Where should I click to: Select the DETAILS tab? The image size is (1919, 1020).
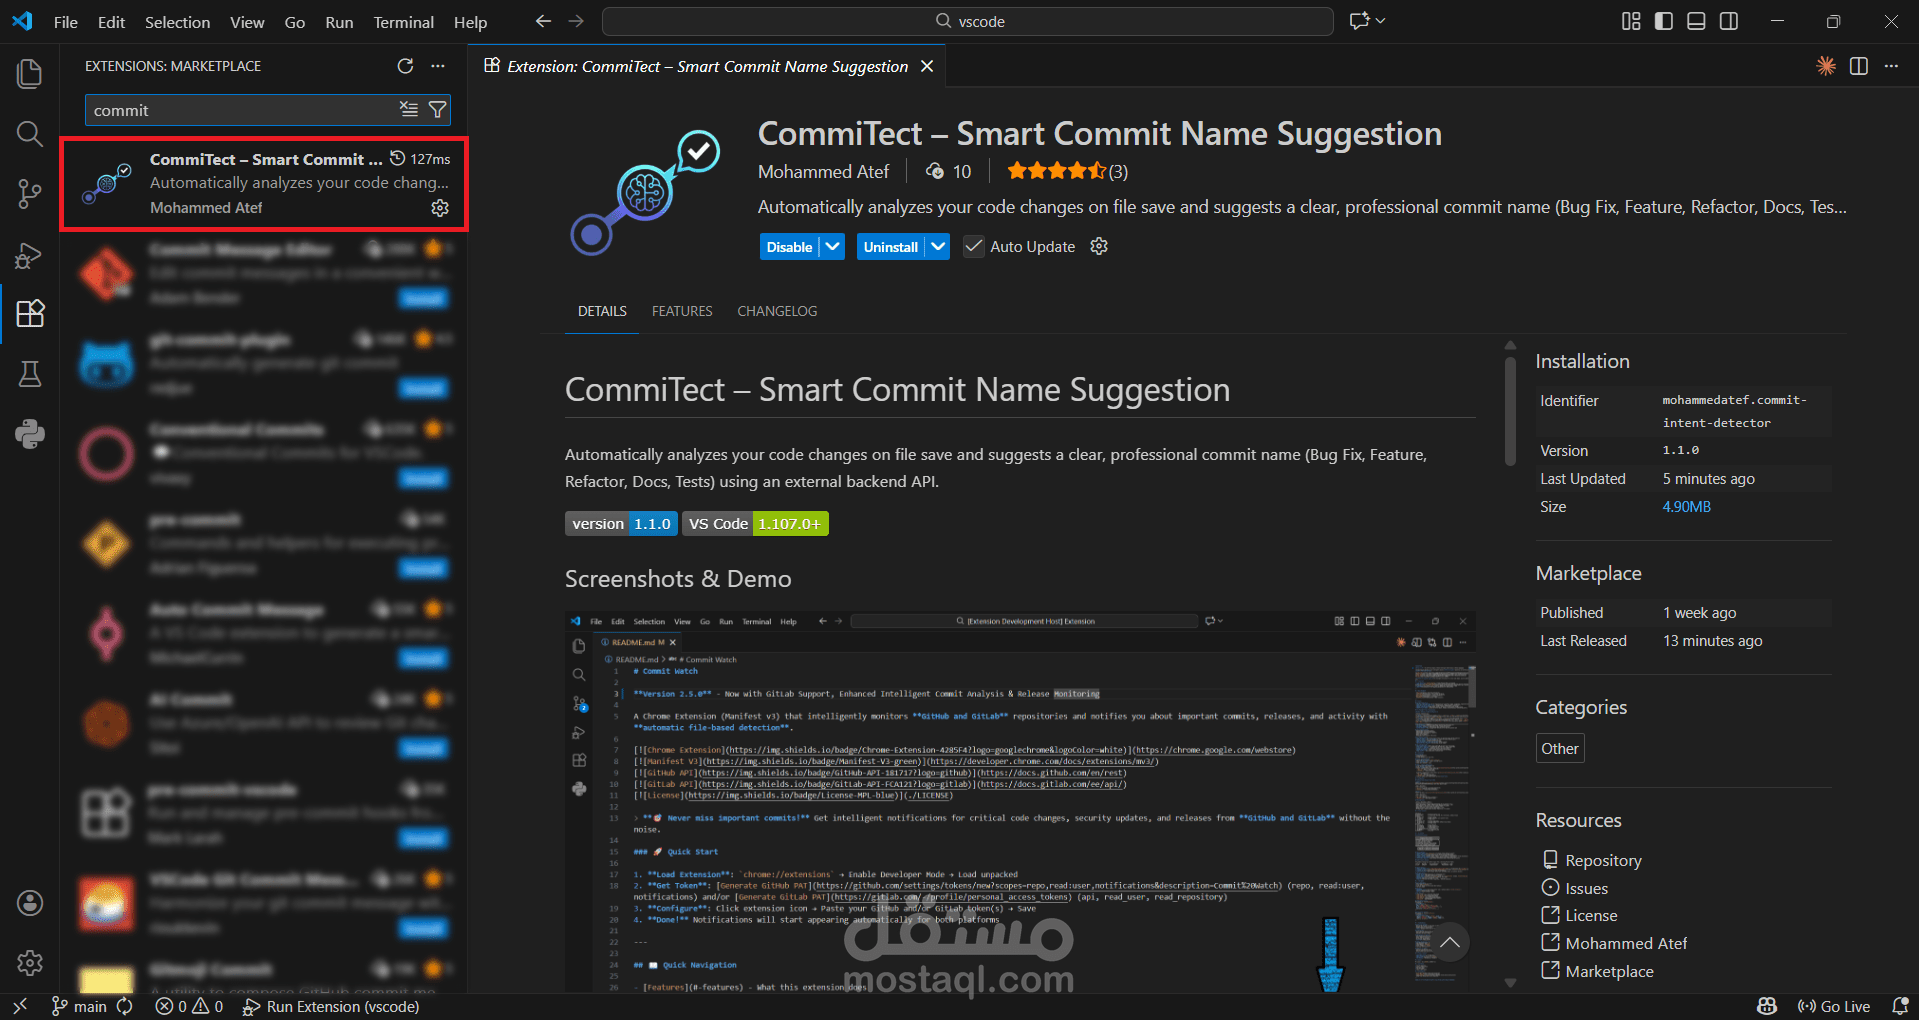point(602,311)
